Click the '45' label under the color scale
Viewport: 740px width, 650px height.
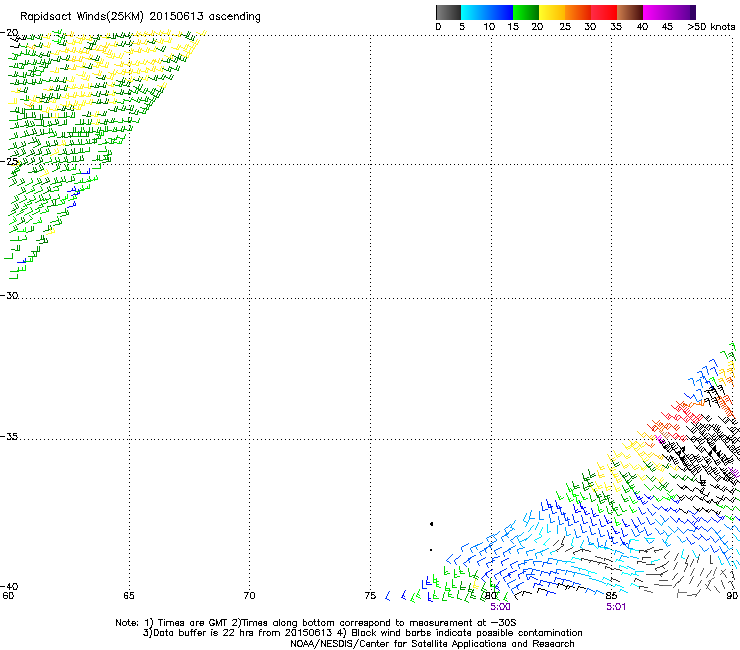coord(667,27)
